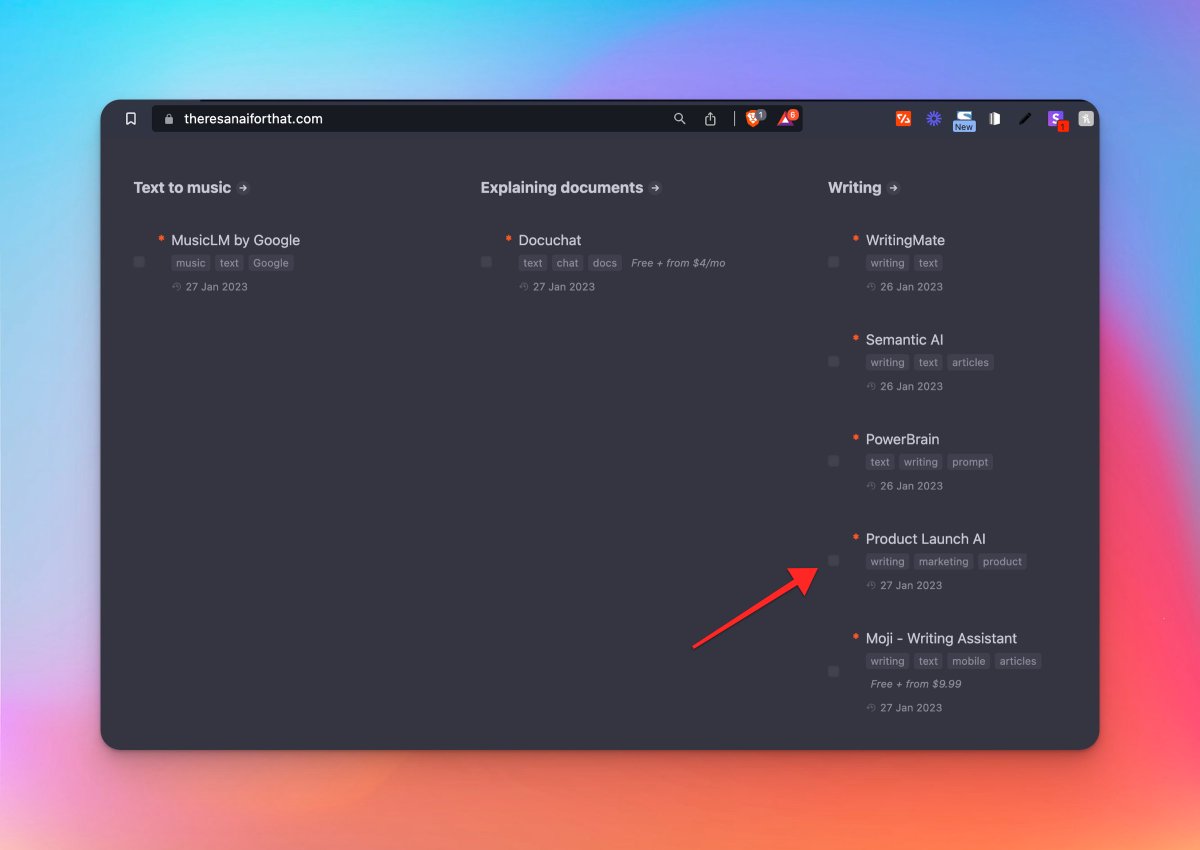The image size is (1200, 850).
Task: Click the Google tag under MusicLM
Action: click(x=270, y=263)
